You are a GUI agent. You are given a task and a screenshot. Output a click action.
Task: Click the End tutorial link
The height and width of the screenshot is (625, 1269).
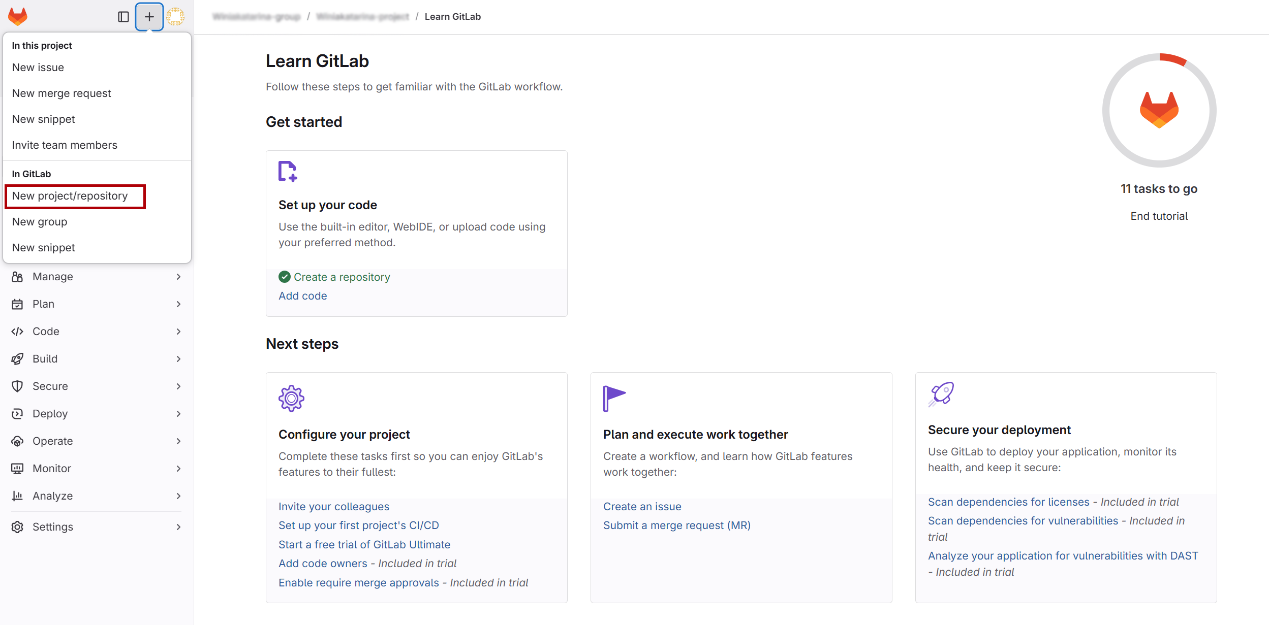pos(1159,216)
